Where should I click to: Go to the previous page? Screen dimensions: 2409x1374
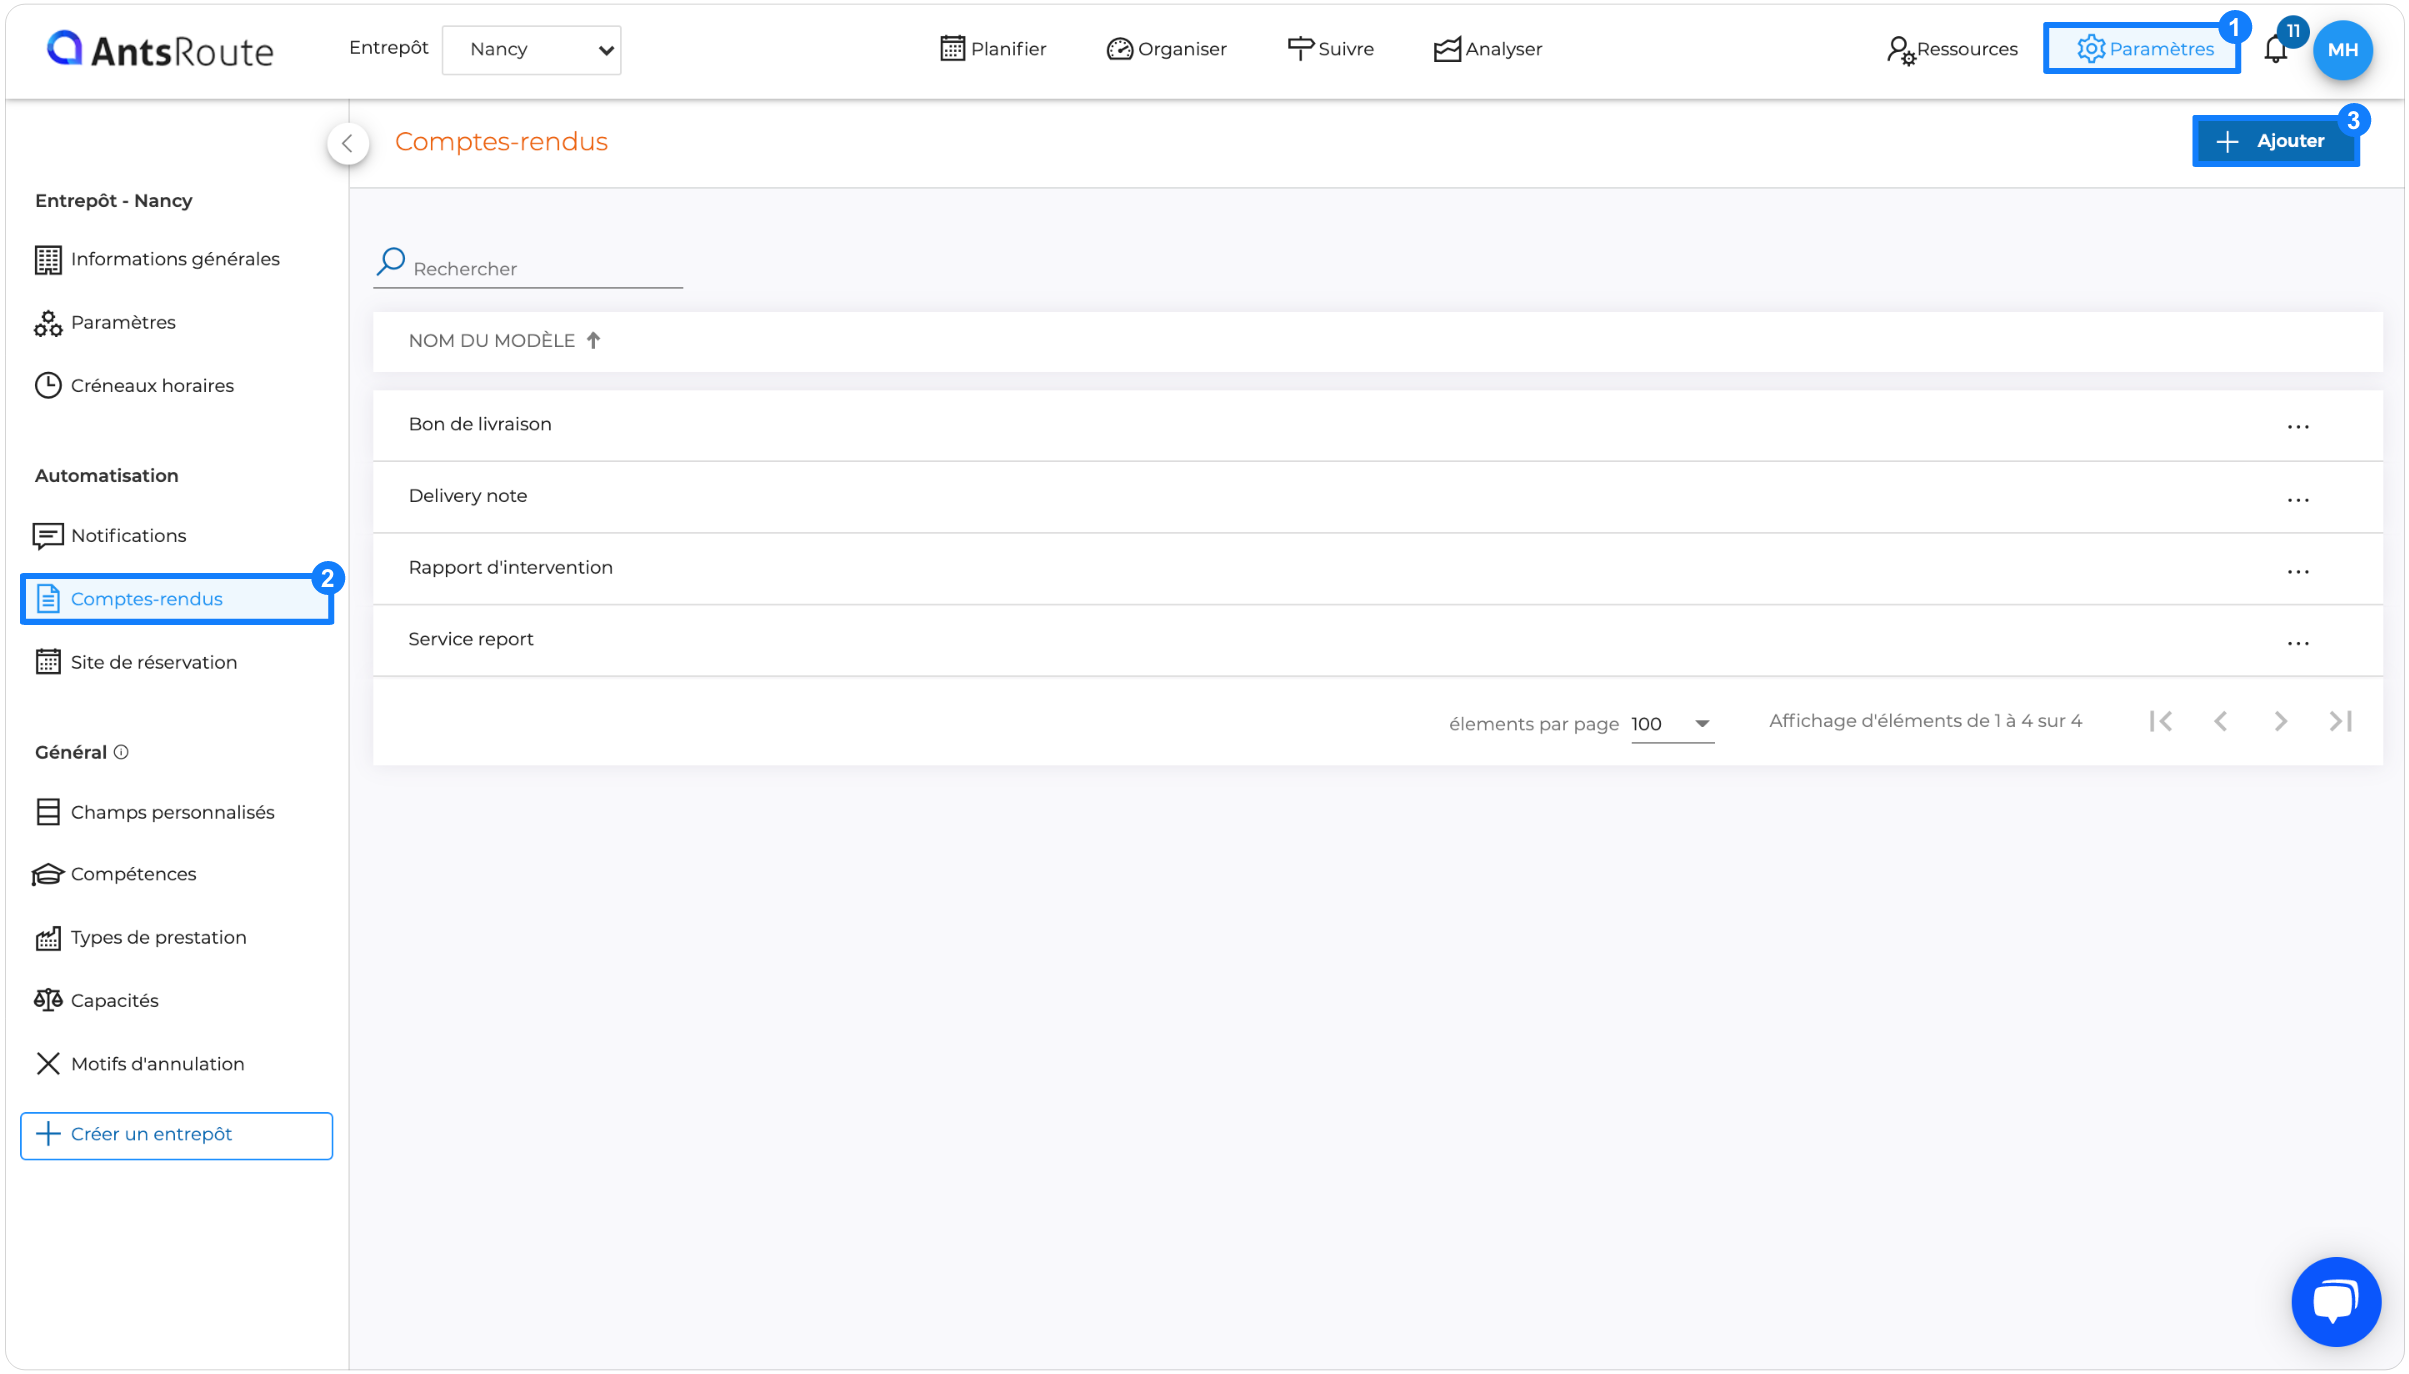(2220, 721)
